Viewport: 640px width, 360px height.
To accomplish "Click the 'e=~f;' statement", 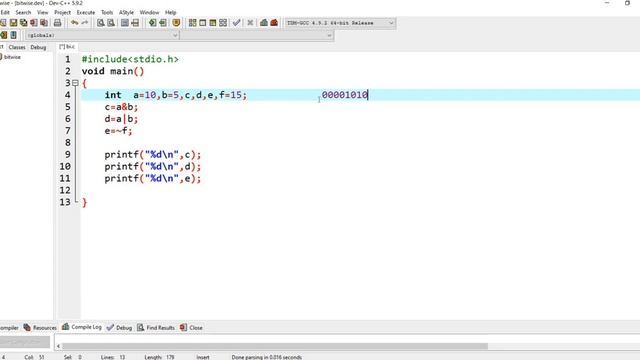I will click(118, 131).
